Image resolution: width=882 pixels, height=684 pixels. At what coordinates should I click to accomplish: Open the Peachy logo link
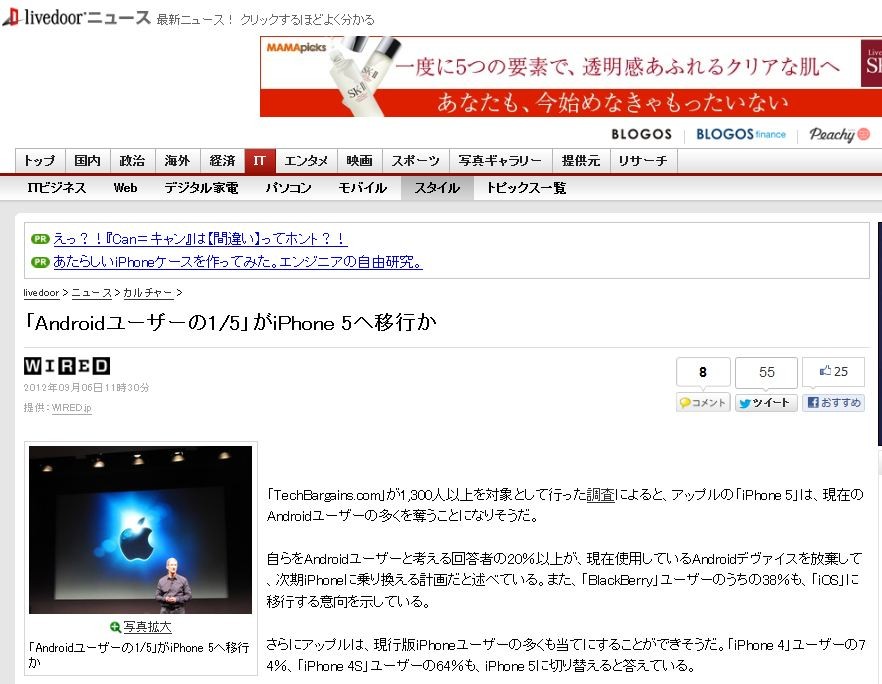click(839, 134)
